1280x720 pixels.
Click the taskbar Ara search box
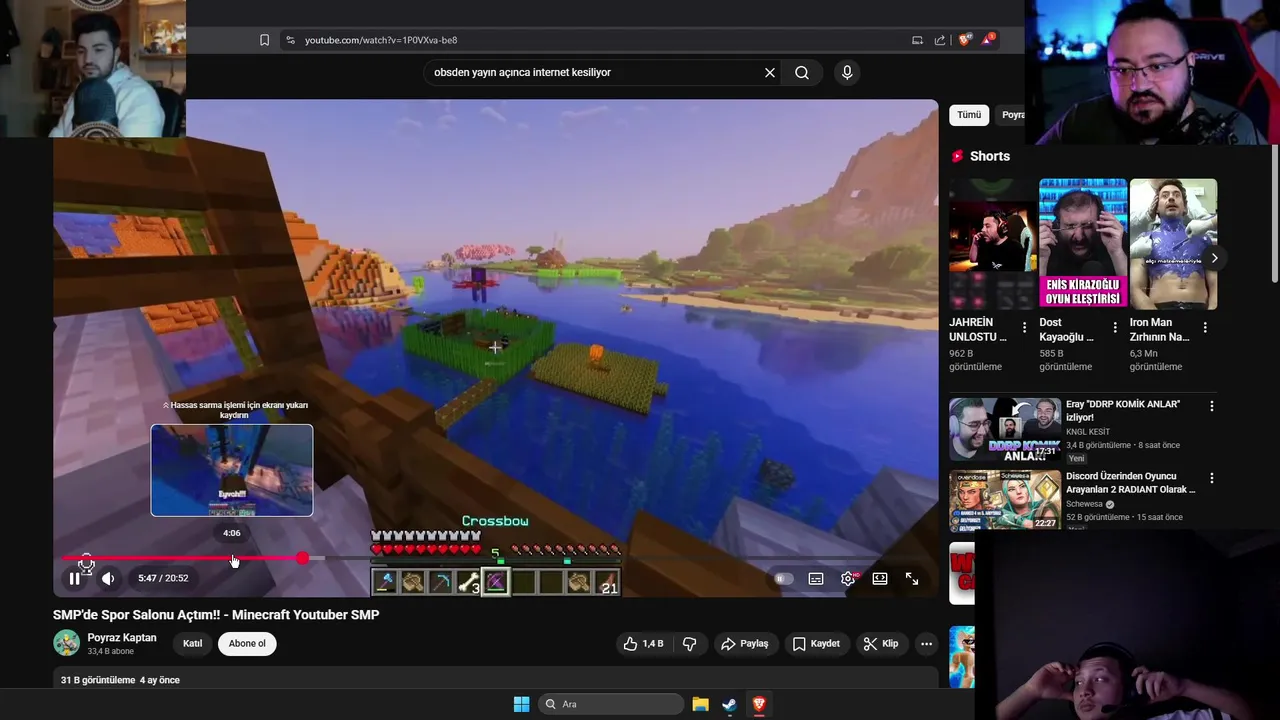click(x=611, y=704)
